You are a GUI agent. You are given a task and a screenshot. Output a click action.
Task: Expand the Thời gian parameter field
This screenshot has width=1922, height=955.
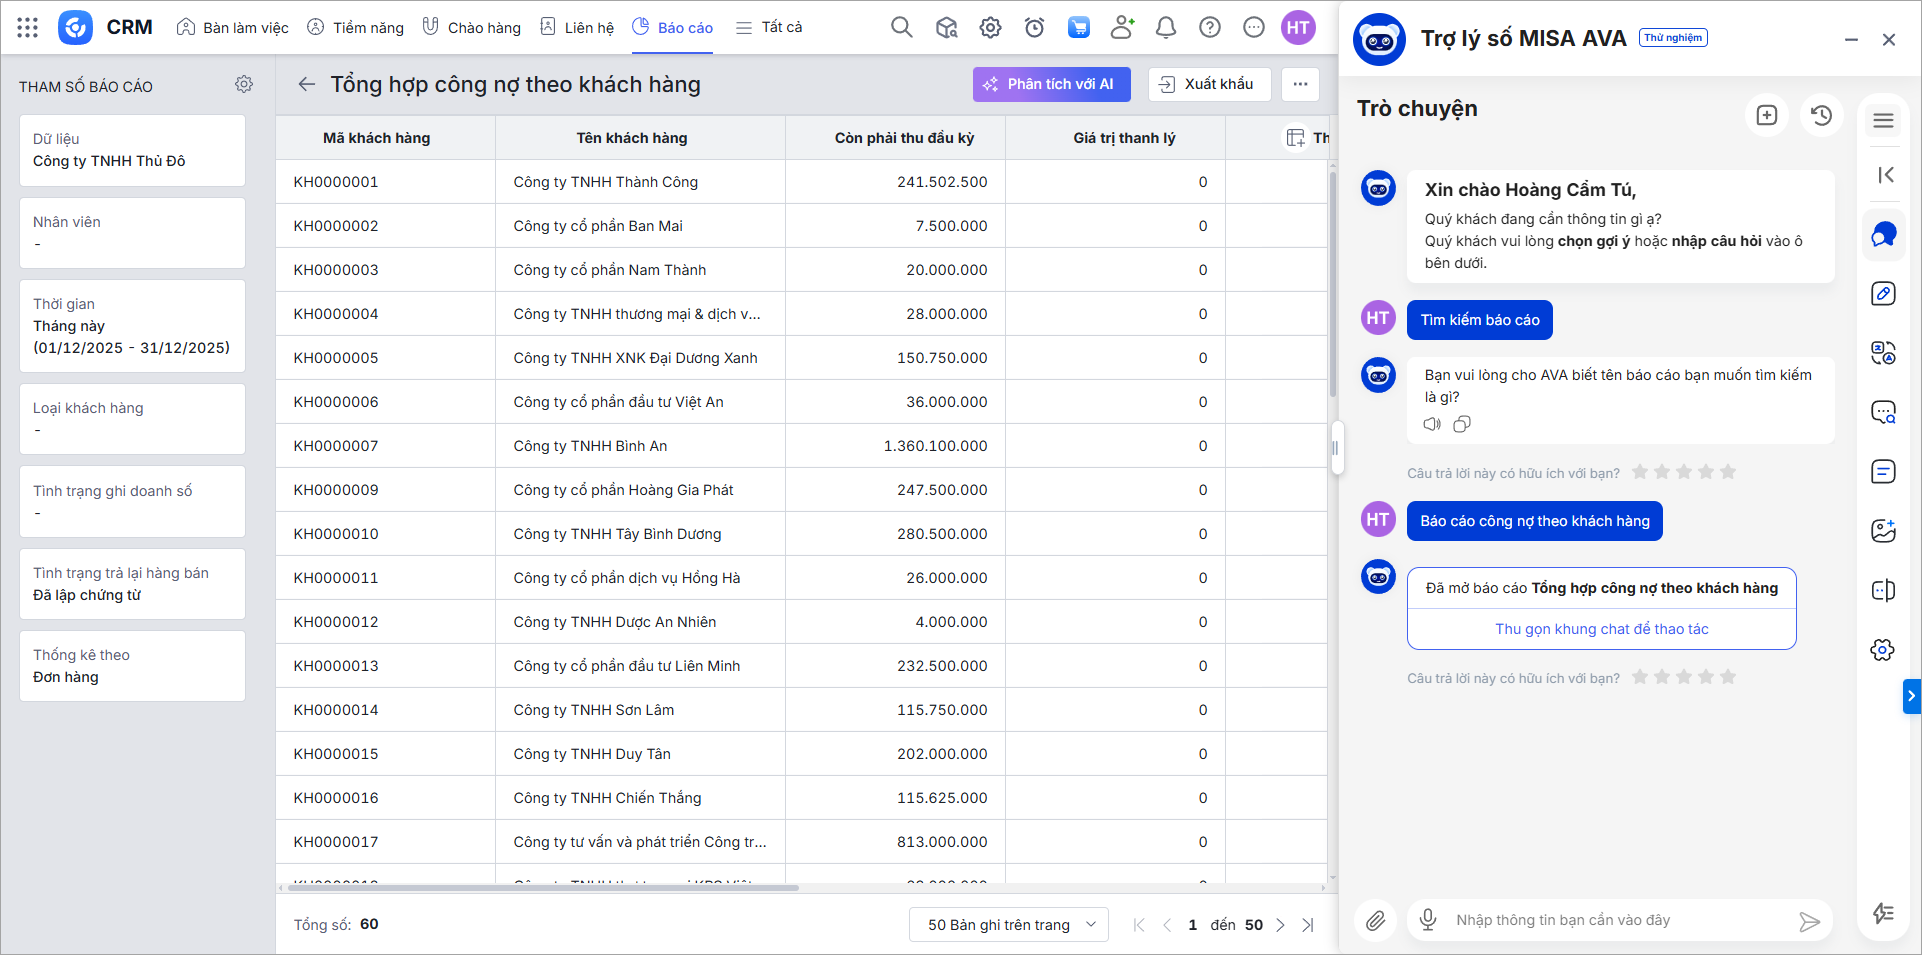132,326
